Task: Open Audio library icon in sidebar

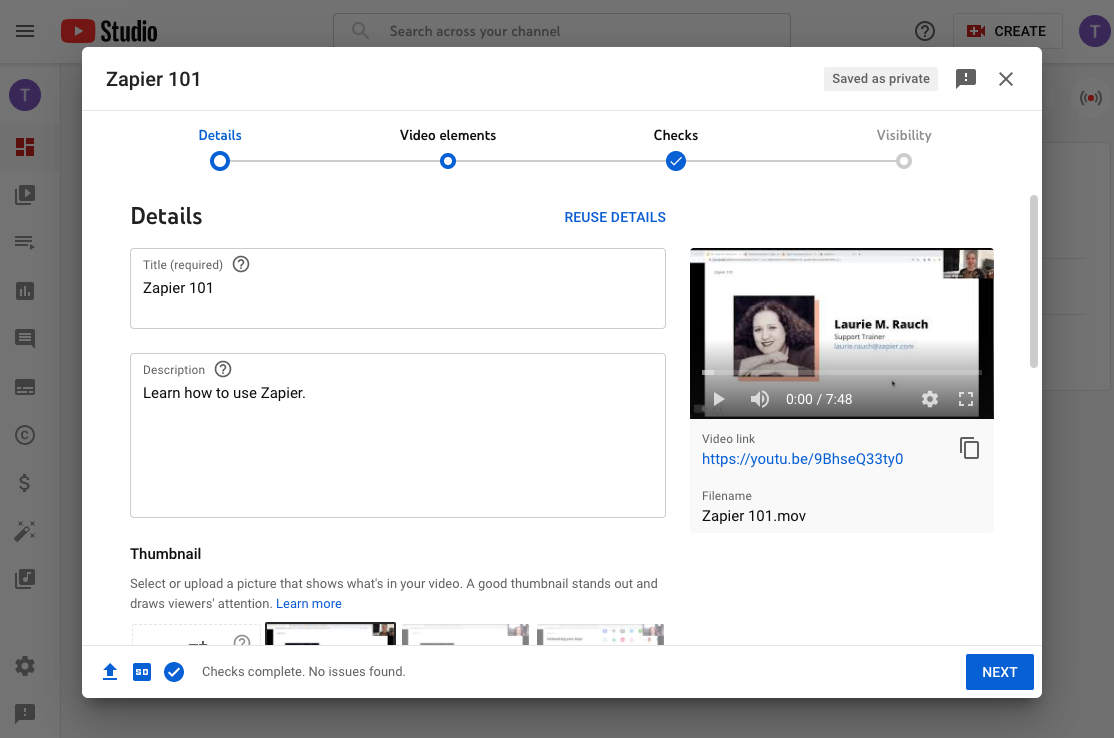Action: coord(25,579)
